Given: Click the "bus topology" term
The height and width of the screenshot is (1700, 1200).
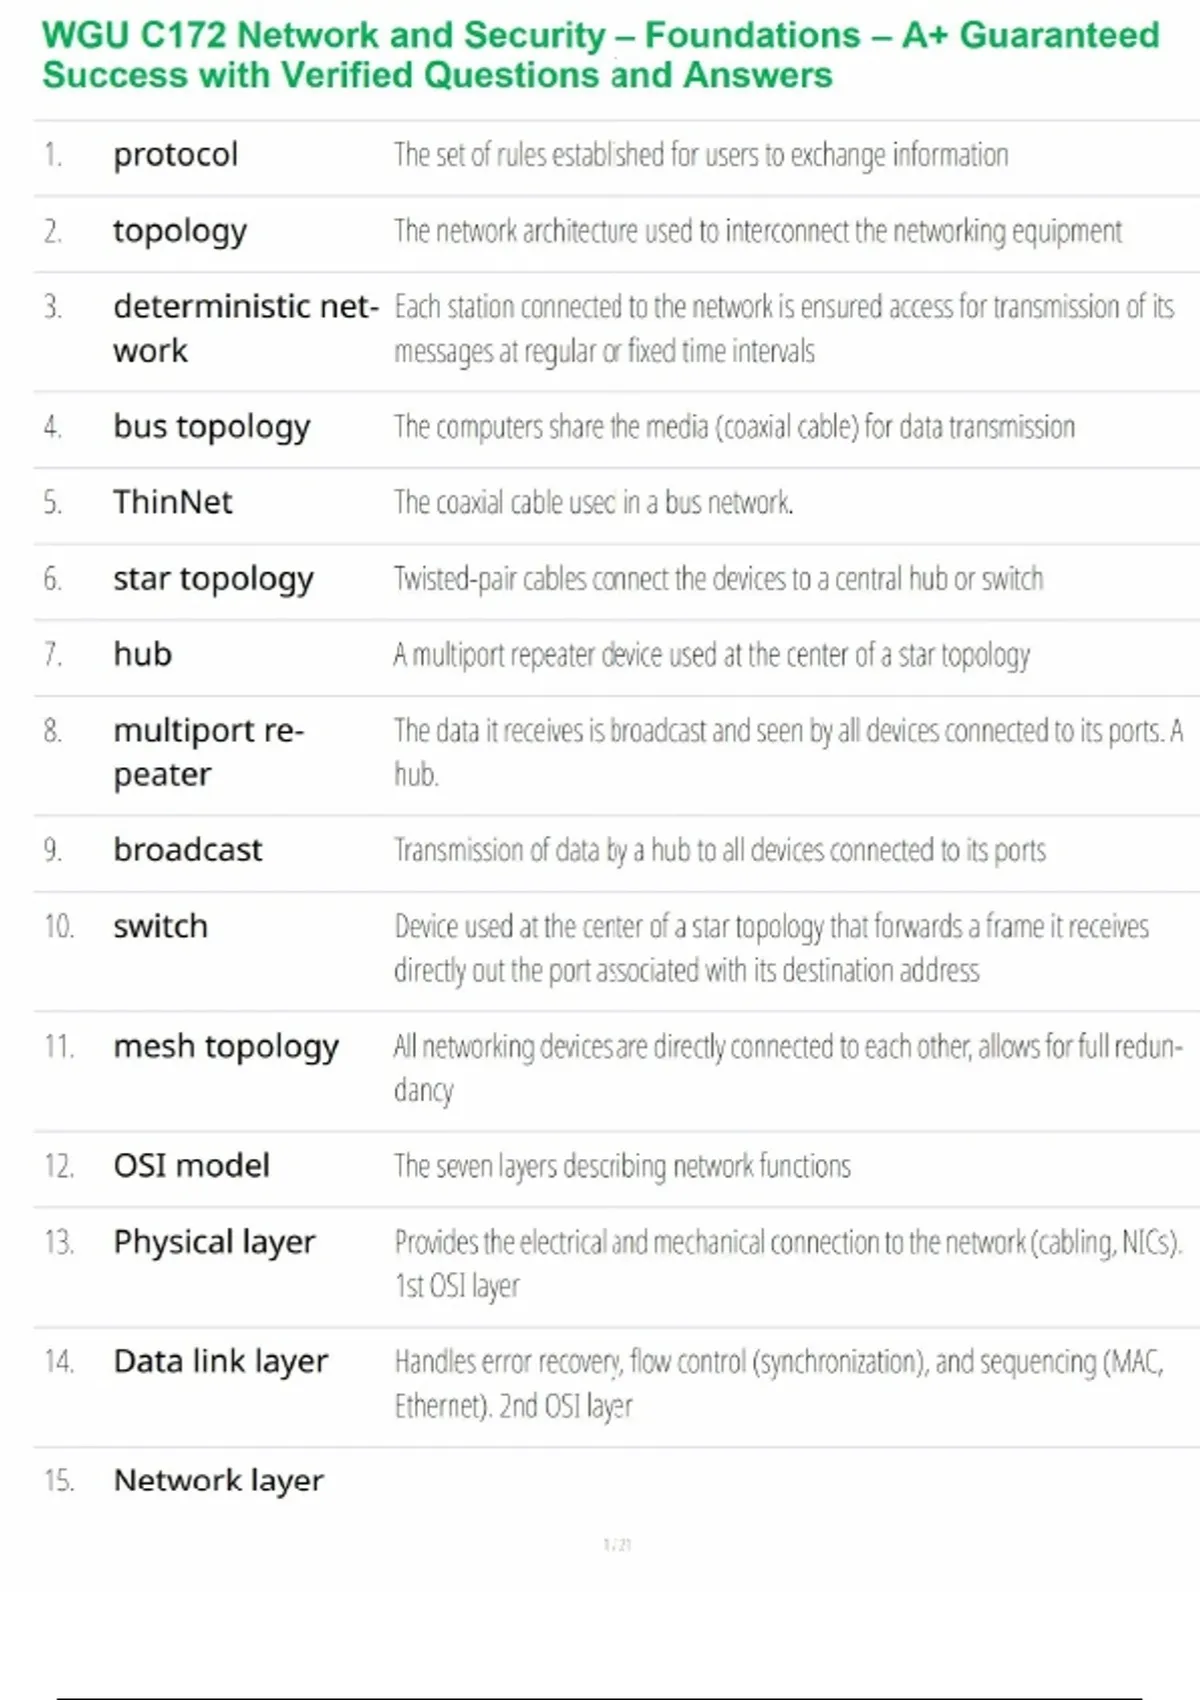Looking at the screenshot, I should [x=211, y=427].
